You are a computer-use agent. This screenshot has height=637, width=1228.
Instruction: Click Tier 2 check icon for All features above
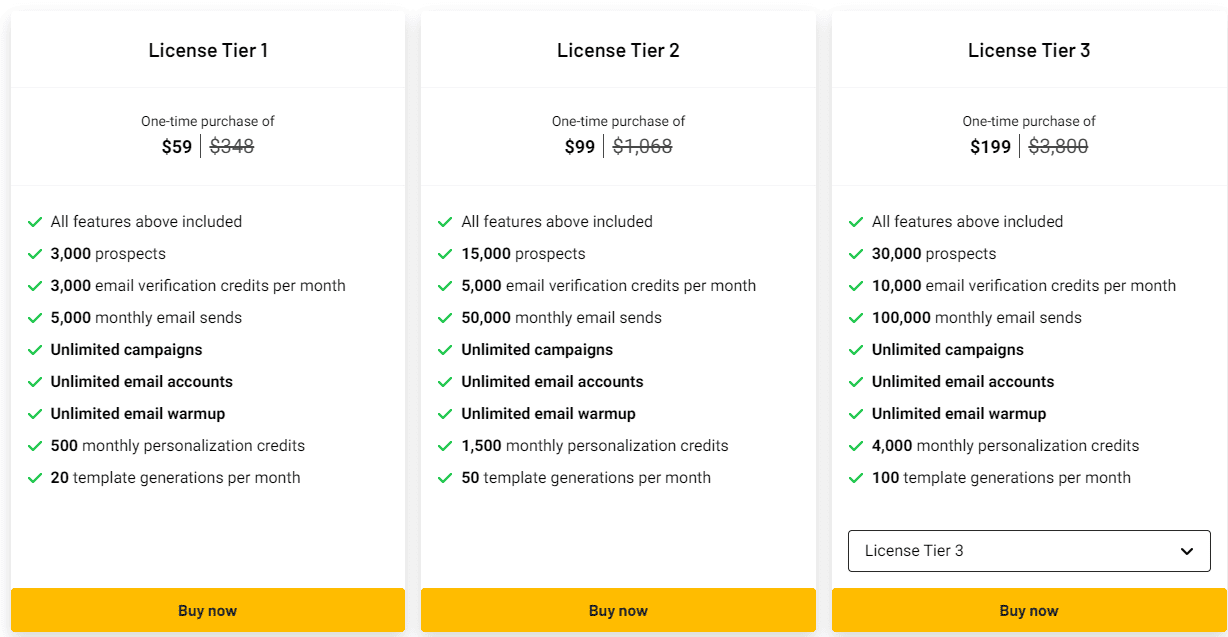(x=445, y=222)
